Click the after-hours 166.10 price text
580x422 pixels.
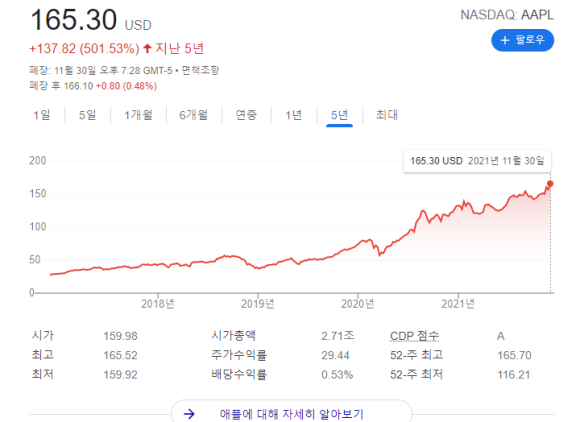click(x=78, y=86)
